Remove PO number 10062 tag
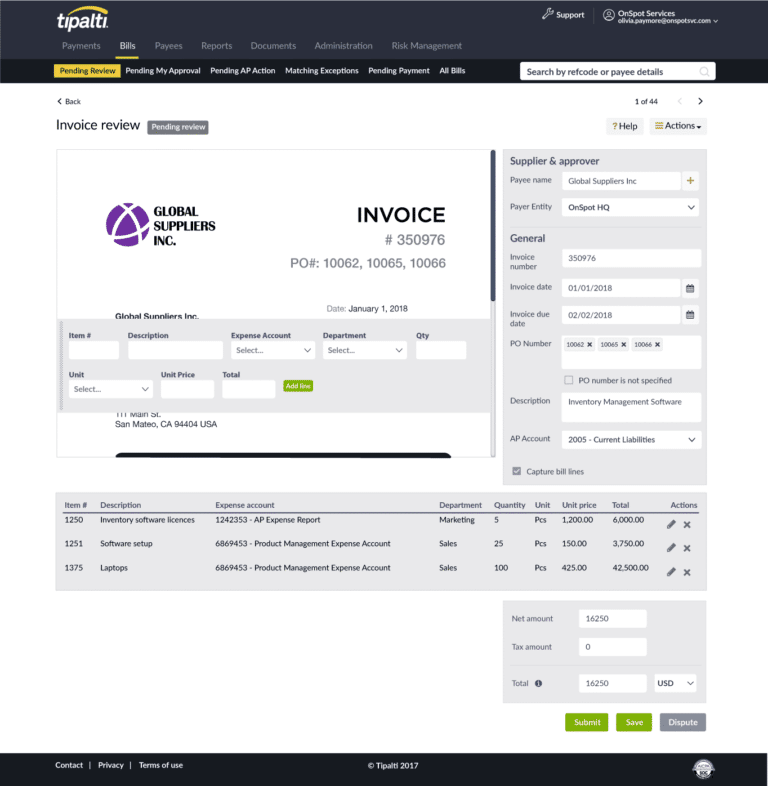The width and height of the screenshot is (768, 786). point(590,344)
